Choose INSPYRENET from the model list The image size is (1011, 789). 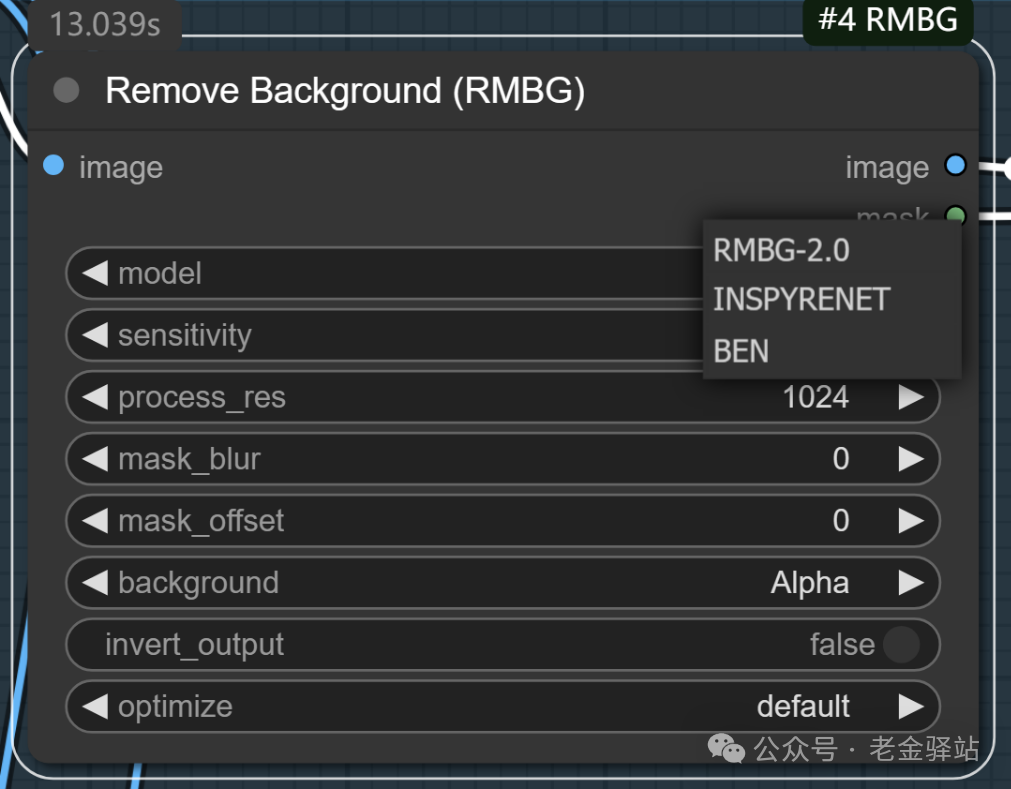tap(832, 300)
